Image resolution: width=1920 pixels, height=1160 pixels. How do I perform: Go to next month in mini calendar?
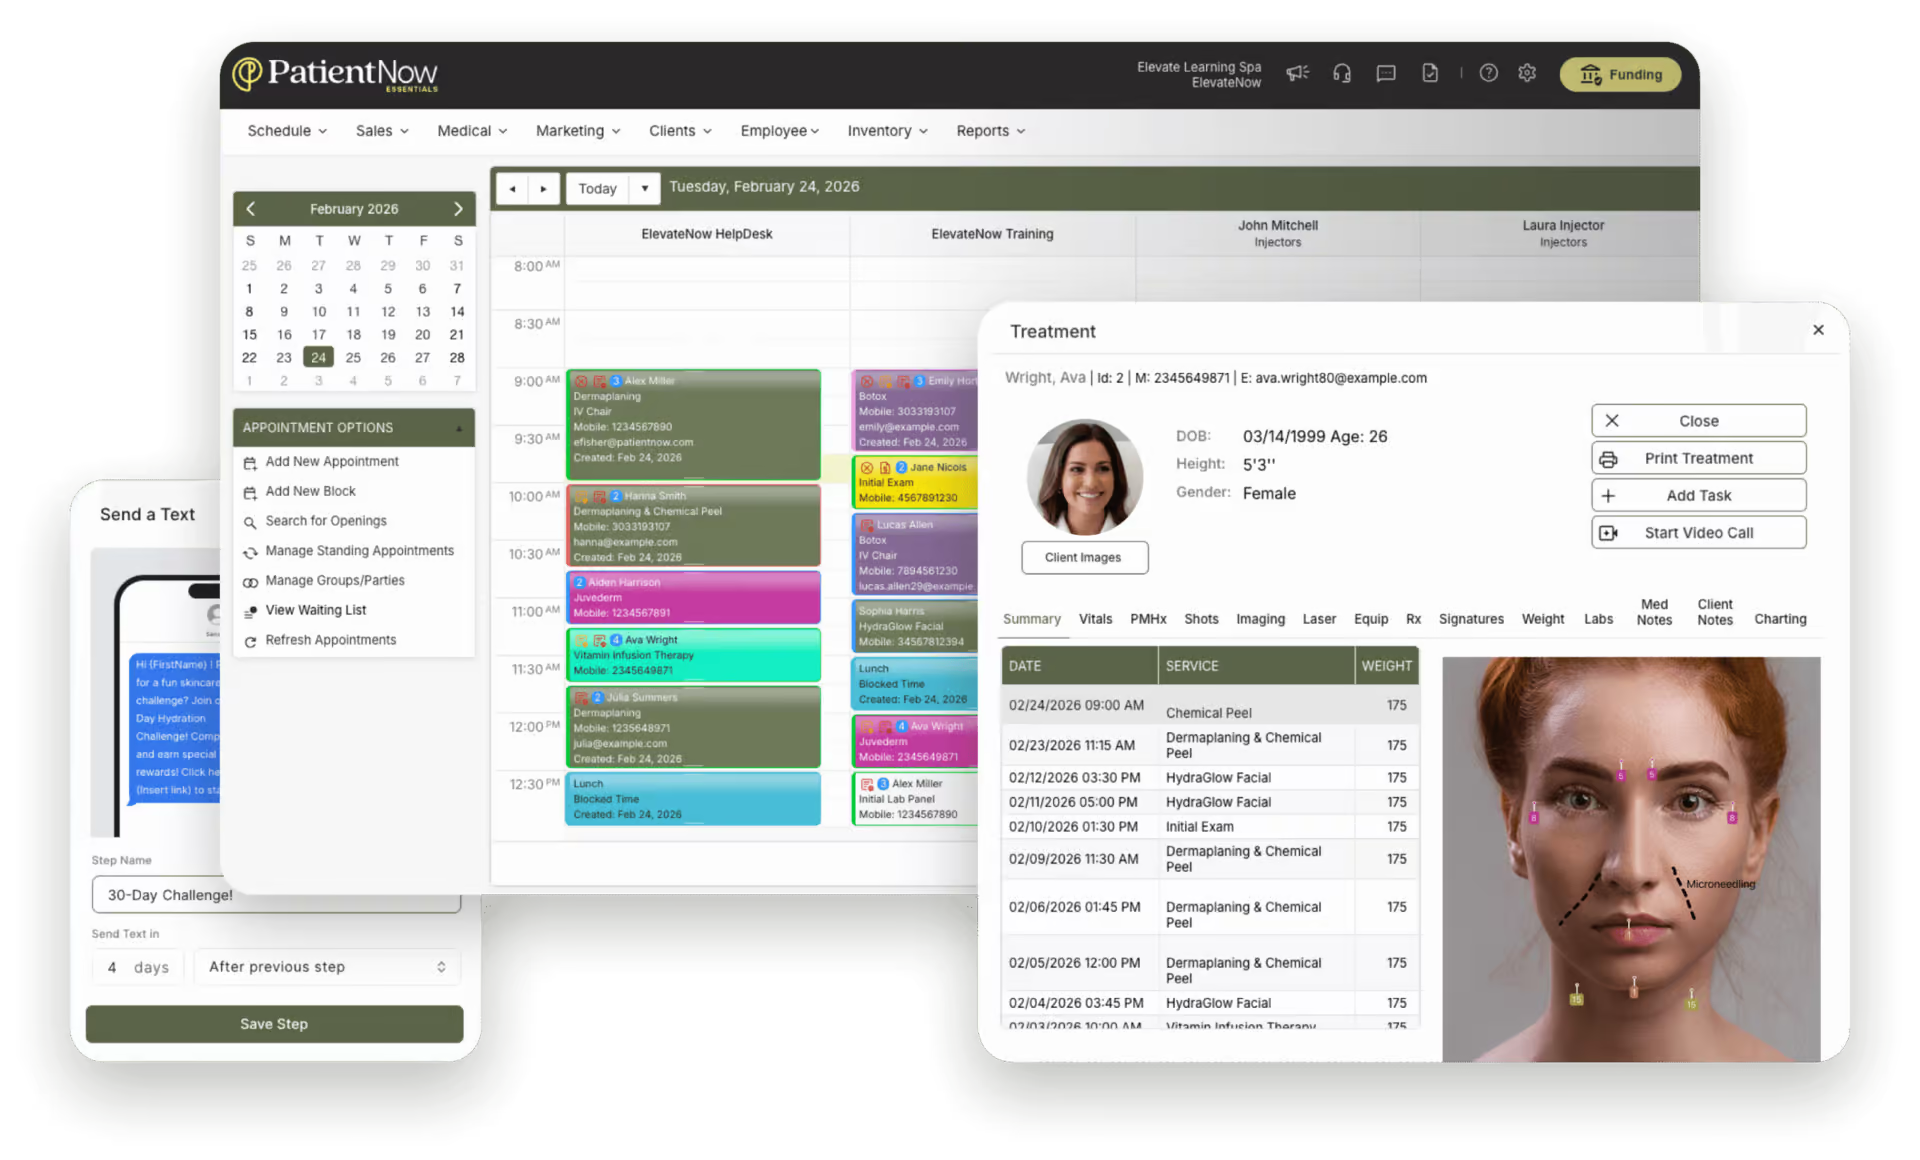(x=458, y=209)
